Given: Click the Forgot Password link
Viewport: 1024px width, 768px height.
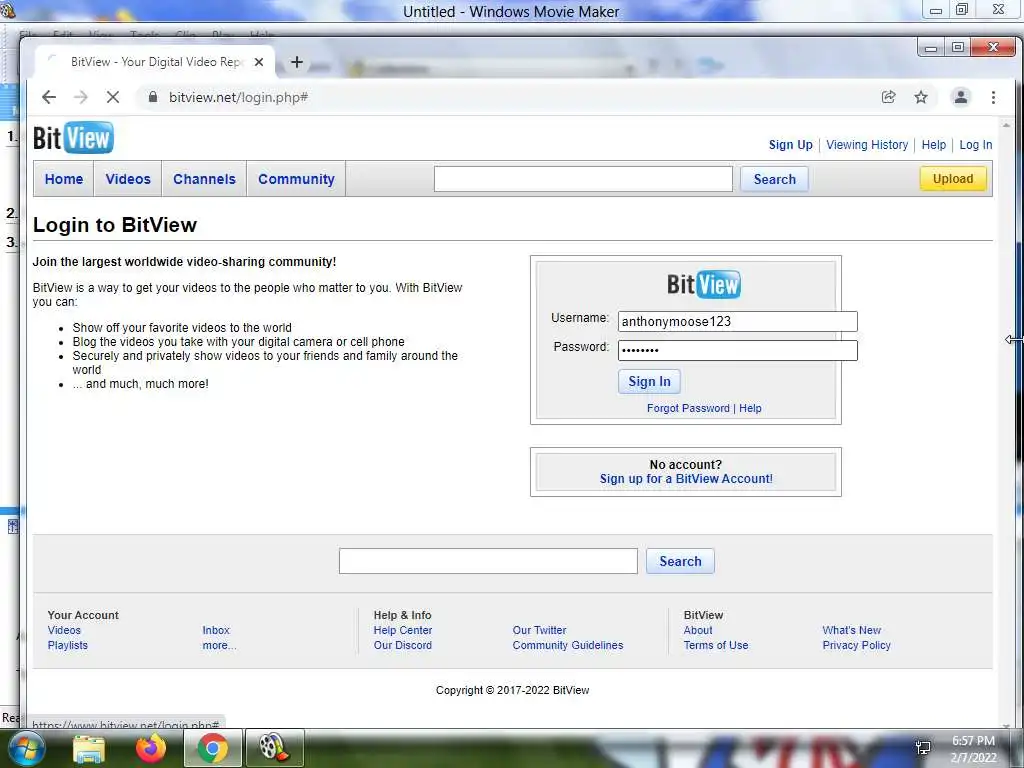Looking at the screenshot, I should tap(688, 408).
